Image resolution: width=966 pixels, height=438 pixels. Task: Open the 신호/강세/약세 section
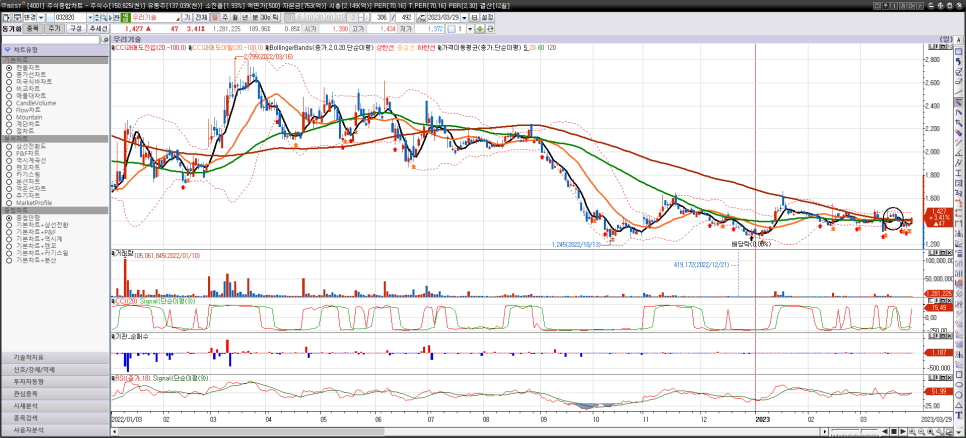[x=55, y=370]
